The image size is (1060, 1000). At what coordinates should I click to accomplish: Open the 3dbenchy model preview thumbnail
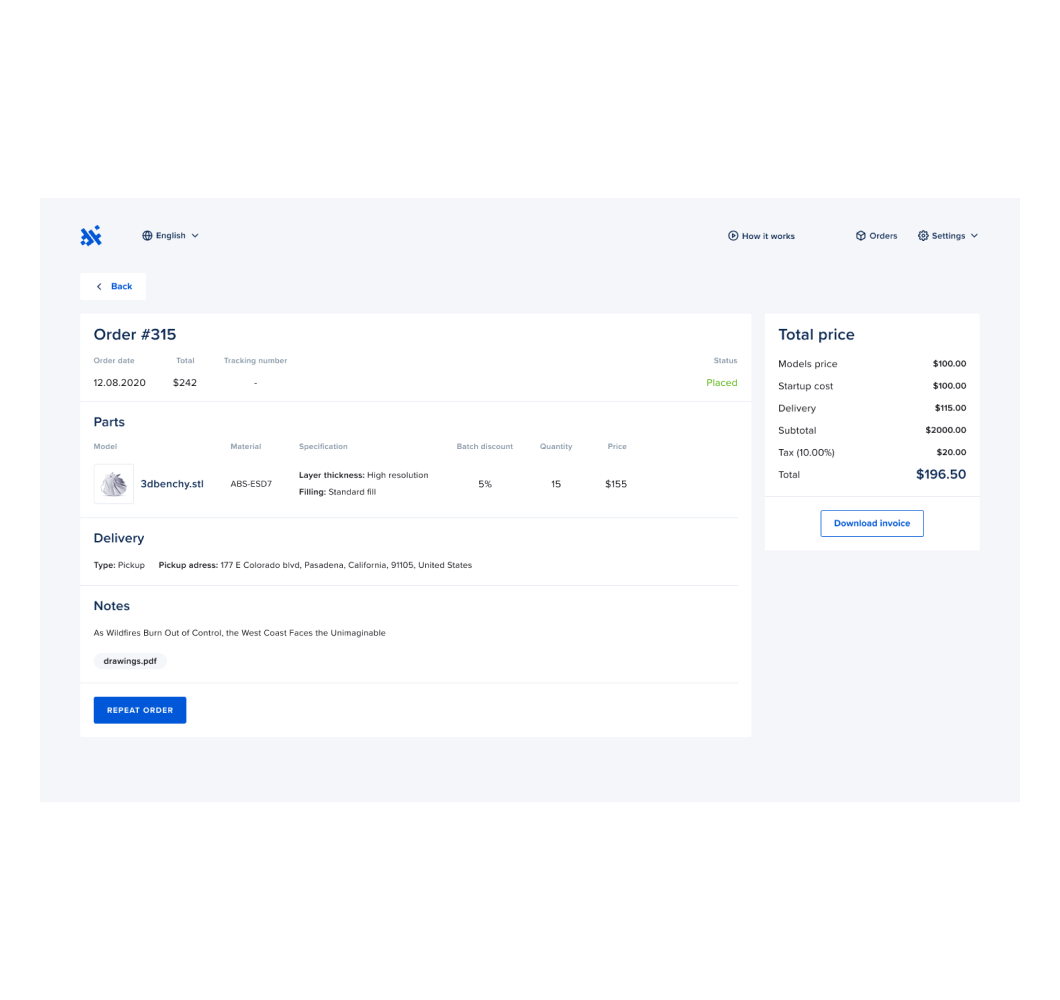tap(113, 483)
